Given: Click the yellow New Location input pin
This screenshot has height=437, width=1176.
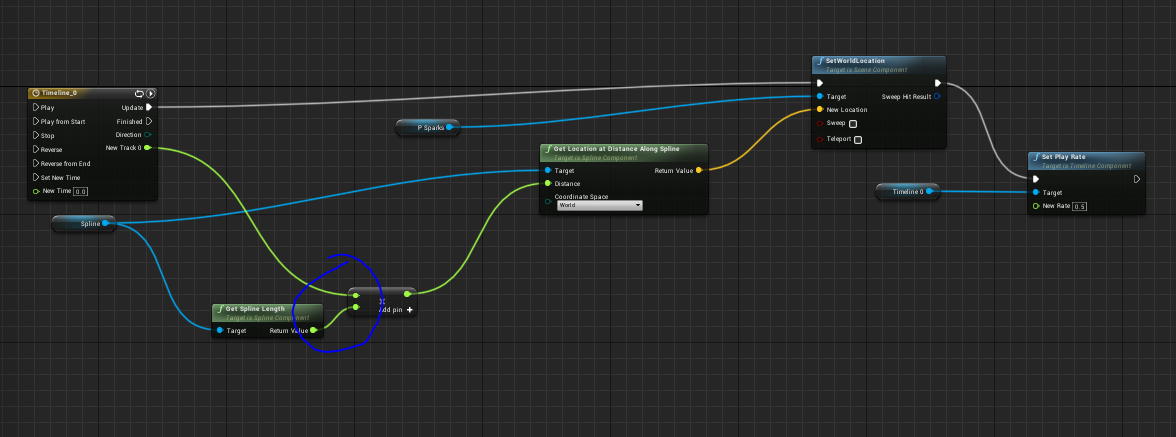Looking at the screenshot, I should pos(820,110).
